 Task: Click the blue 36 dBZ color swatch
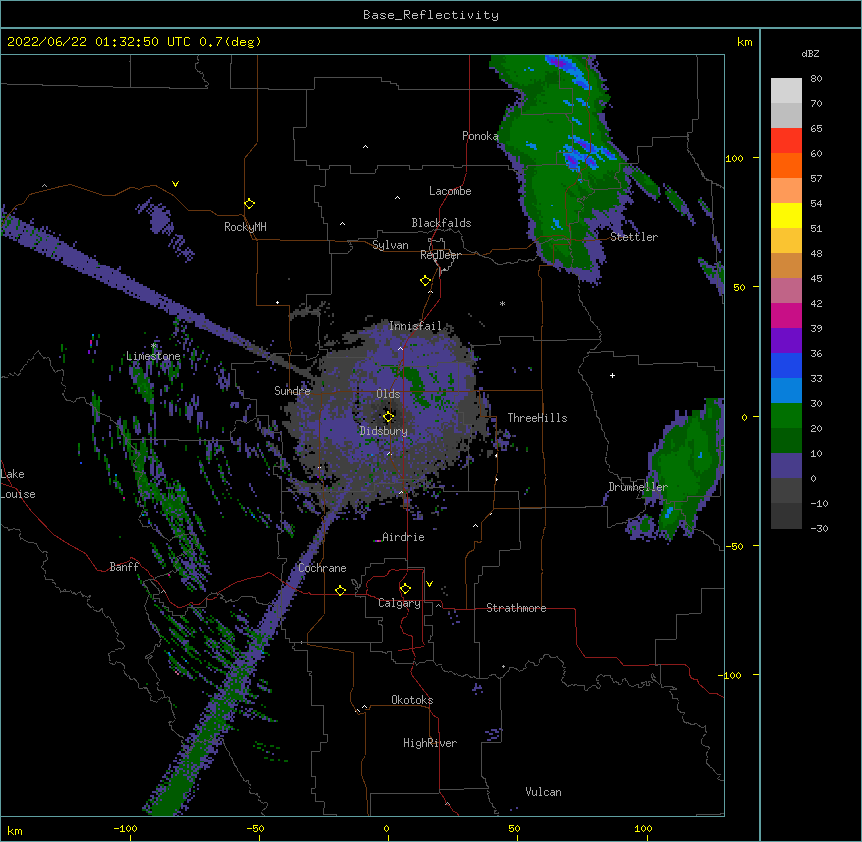[x=786, y=365]
